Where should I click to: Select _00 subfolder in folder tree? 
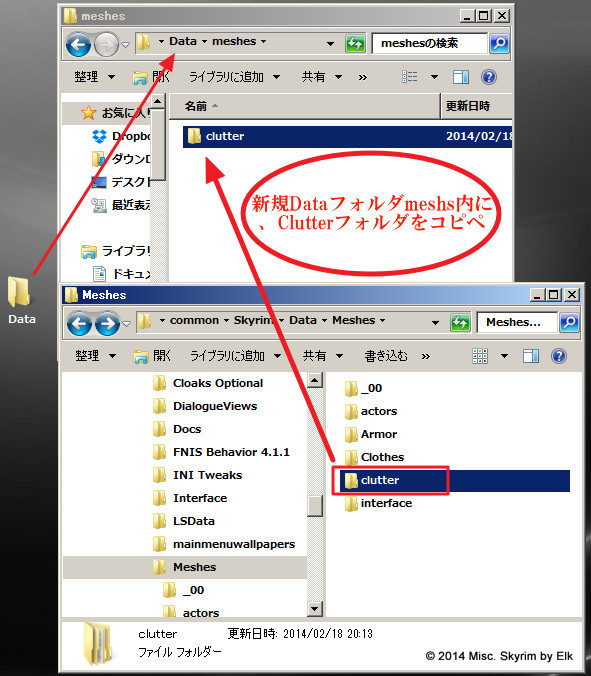pos(184,590)
